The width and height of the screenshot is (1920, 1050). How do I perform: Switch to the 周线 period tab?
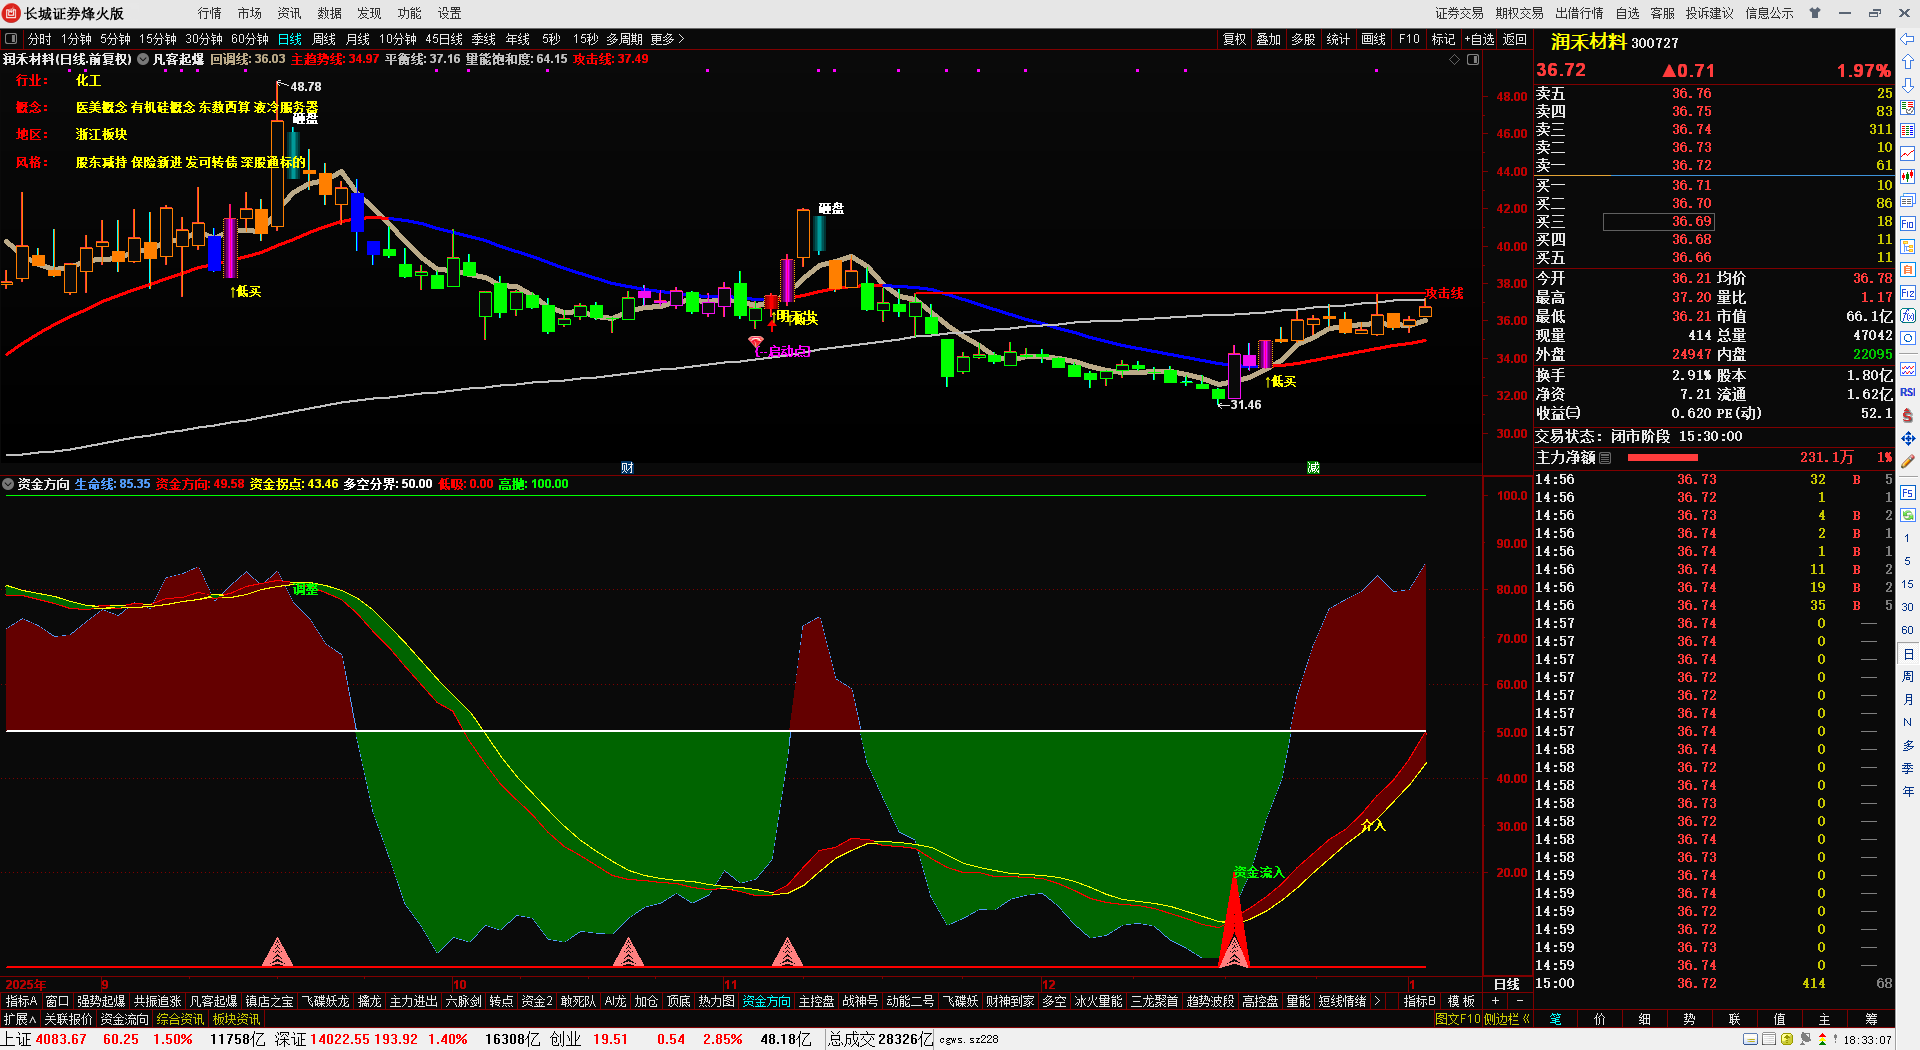[324, 39]
